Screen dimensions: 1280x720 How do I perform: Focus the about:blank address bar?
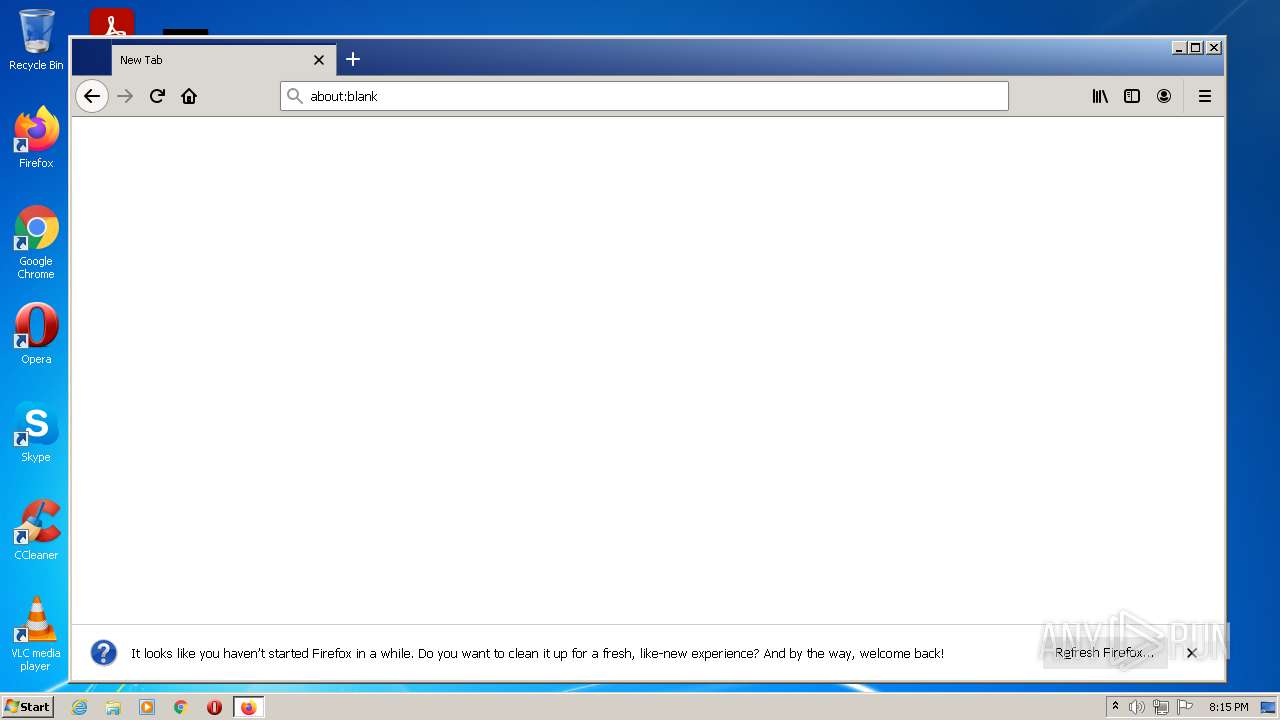[644, 96]
